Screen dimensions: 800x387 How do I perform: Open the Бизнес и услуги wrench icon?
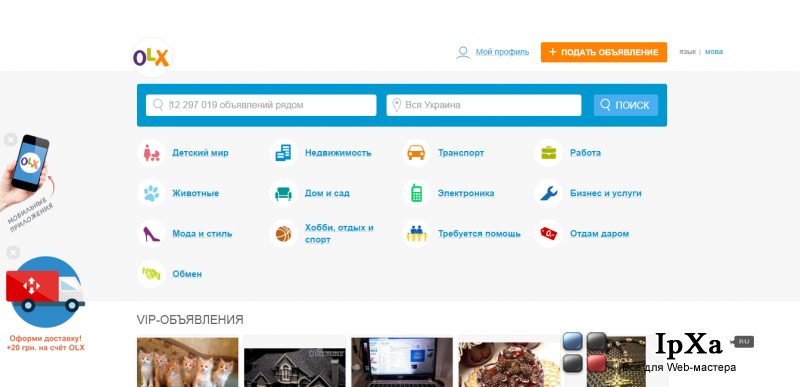pyautogui.click(x=548, y=193)
